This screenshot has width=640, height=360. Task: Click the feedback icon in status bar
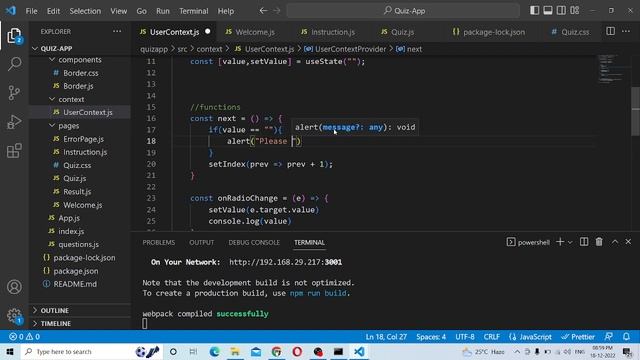(x=609, y=337)
